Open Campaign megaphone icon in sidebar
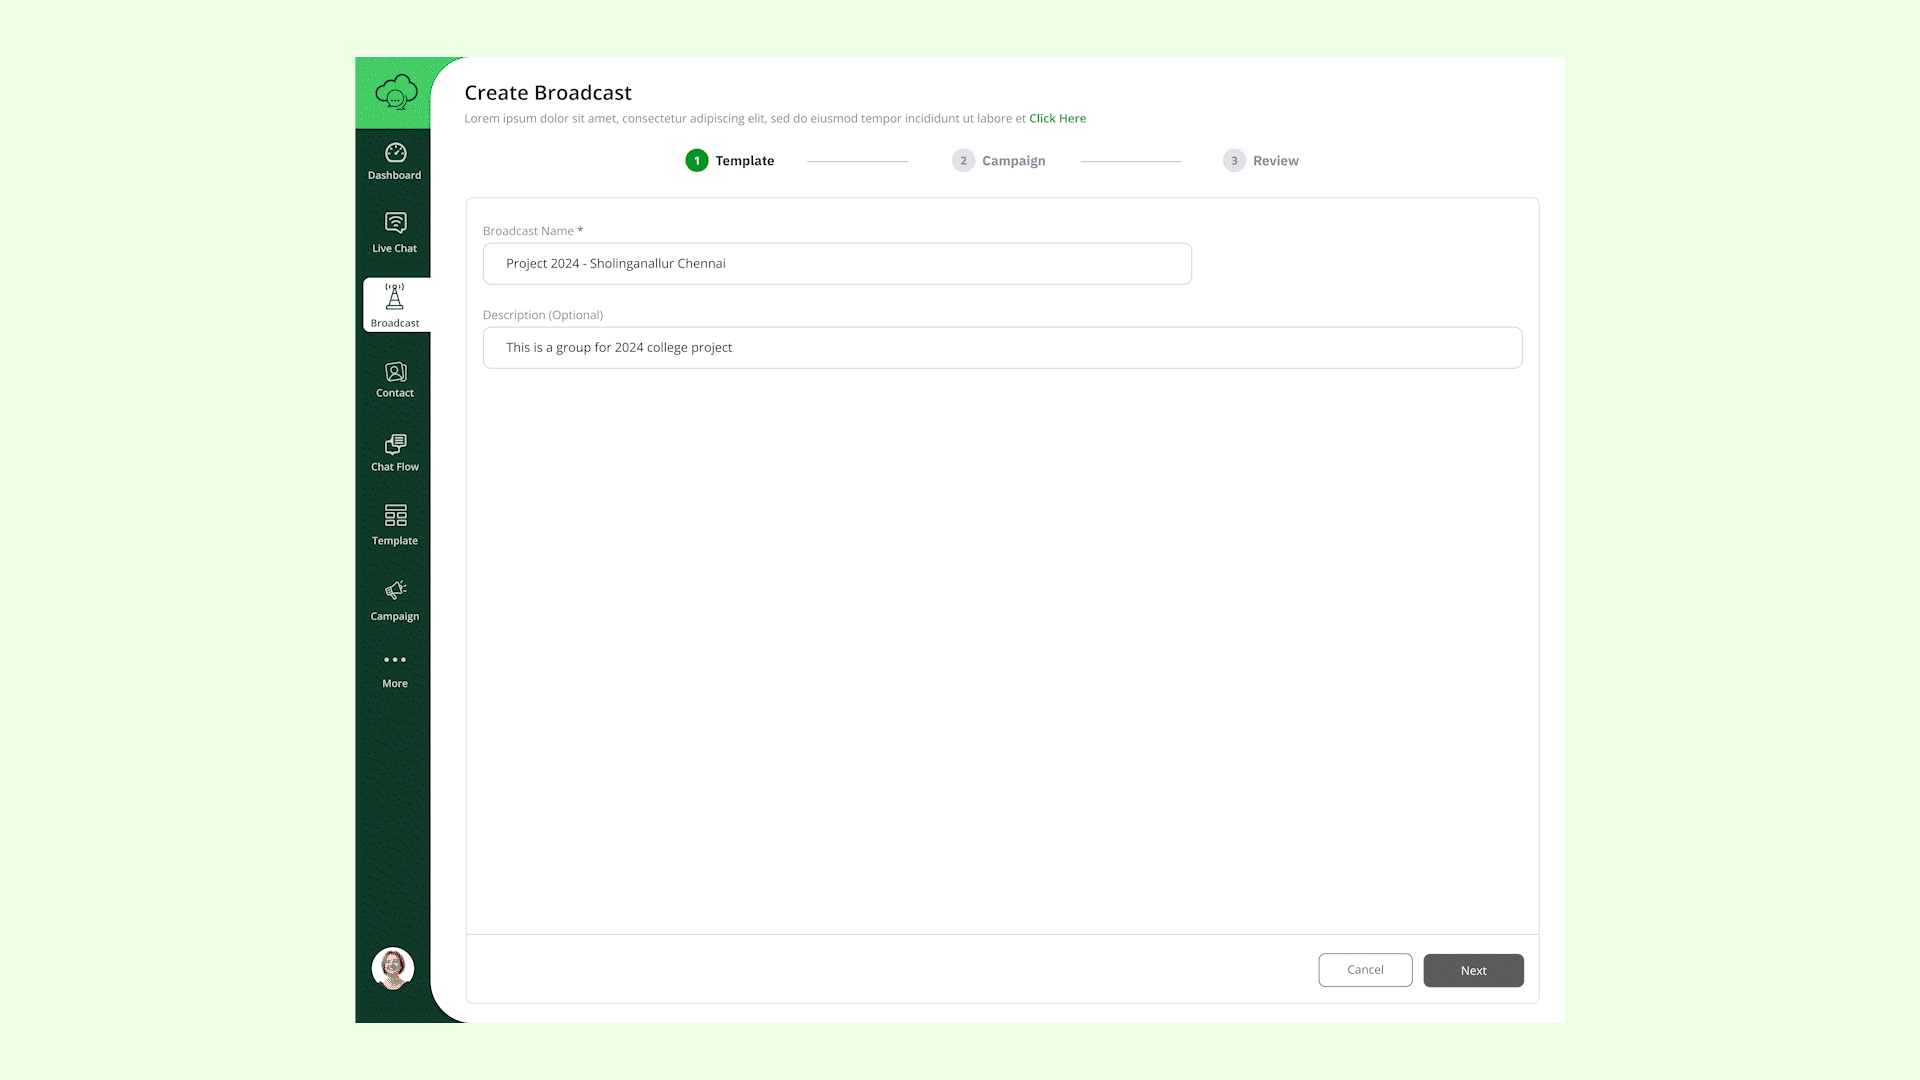 pyautogui.click(x=395, y=590)
